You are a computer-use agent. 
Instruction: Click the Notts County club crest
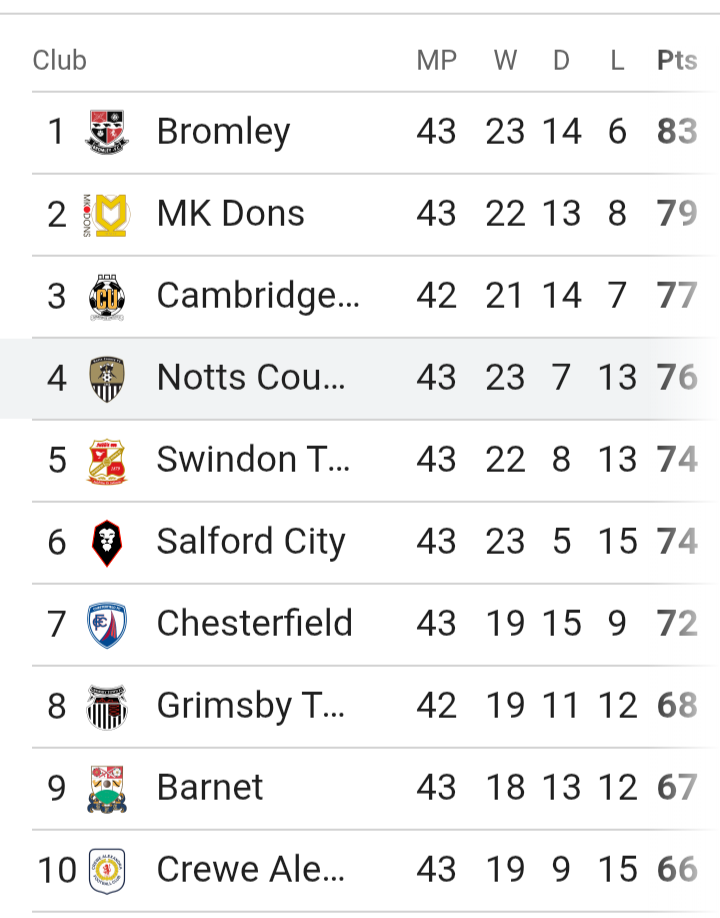[x=107, y=377]
